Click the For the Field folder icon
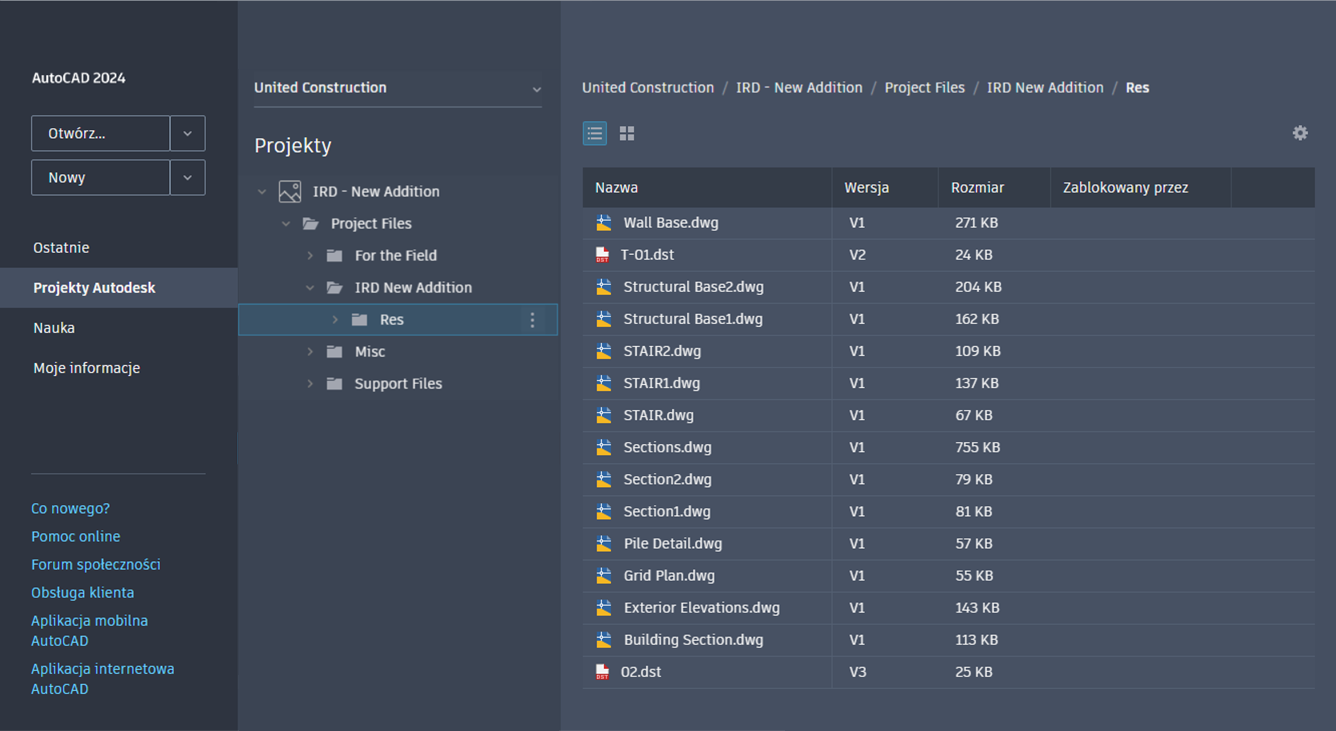Screen dimensions: 1336x731 [x=335, y=255]
